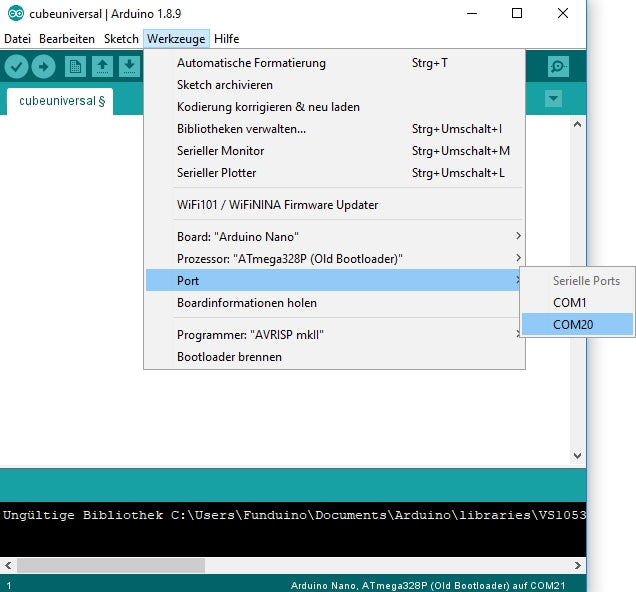Launch WiFi101 / WiFiNINA Firmware Updater
Image resolution: width=636 pixels, height=592 pixels.
tap(335, 205)
